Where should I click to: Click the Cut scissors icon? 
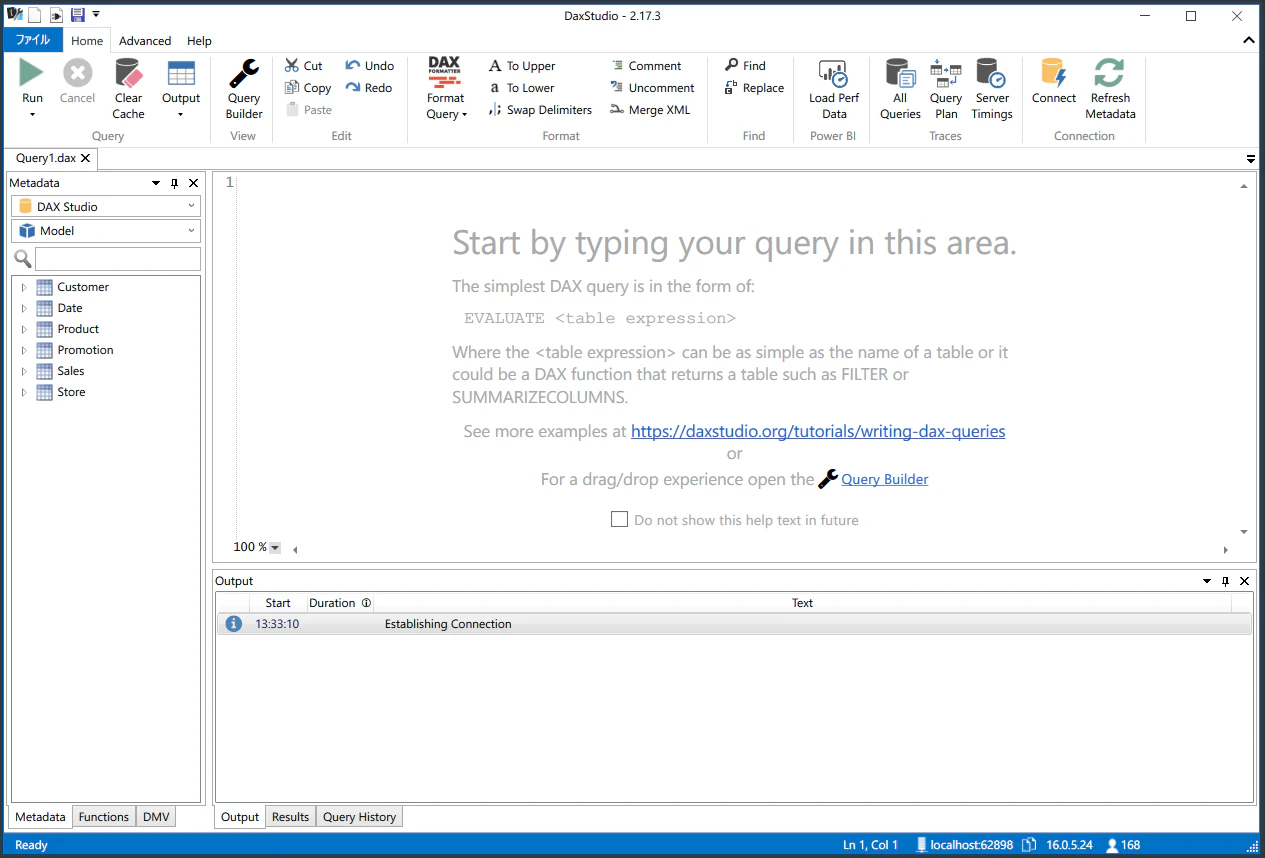click(292, 66)
